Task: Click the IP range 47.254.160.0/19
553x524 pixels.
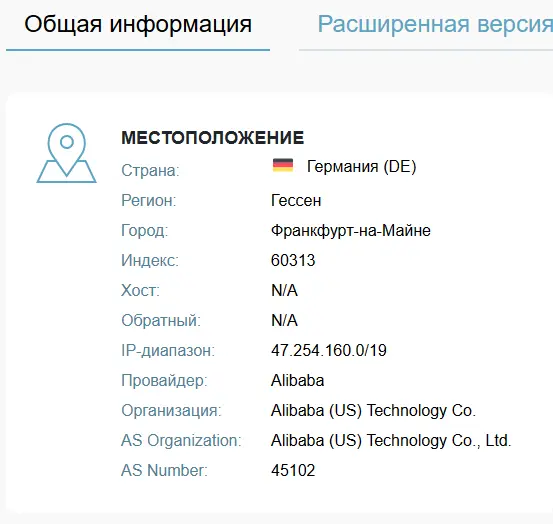Action: click(x=329, y=351)
